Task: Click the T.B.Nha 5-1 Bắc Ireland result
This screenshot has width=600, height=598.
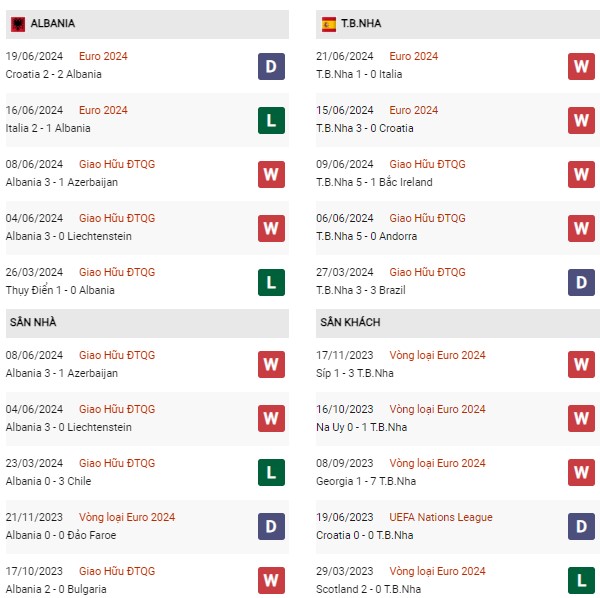Action: (374, 182)
